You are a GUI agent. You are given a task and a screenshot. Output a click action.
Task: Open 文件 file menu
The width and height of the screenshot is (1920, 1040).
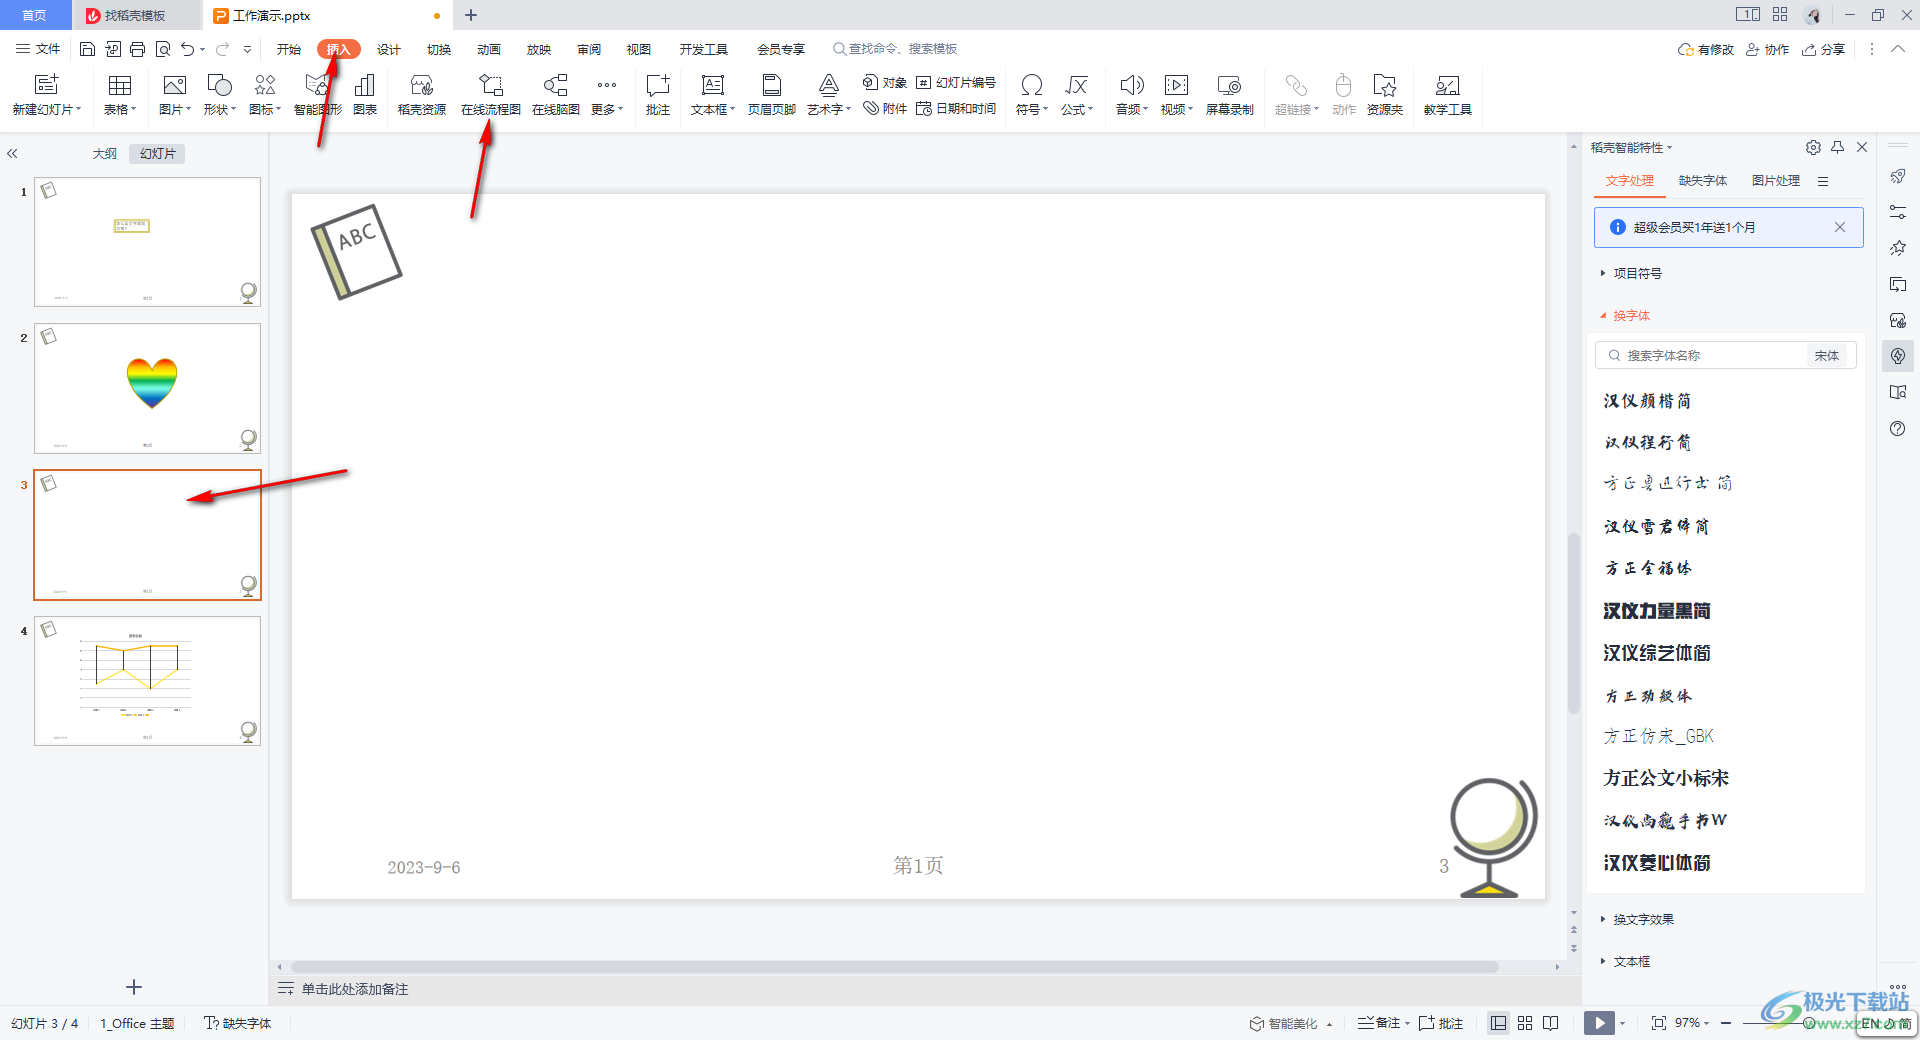click(x=38, y=49)
